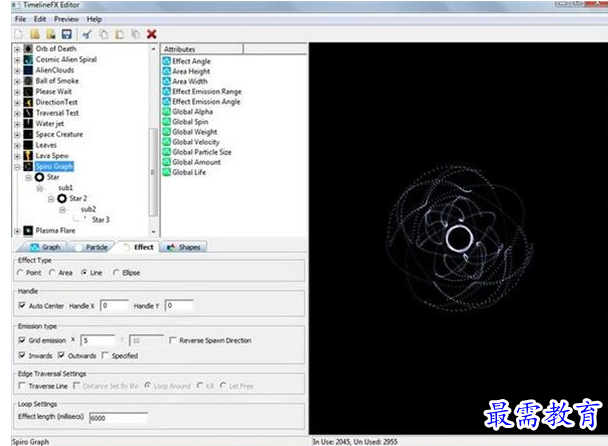
Task: Click the effect tree scrollbar up arrow
Action: point(153,49)
